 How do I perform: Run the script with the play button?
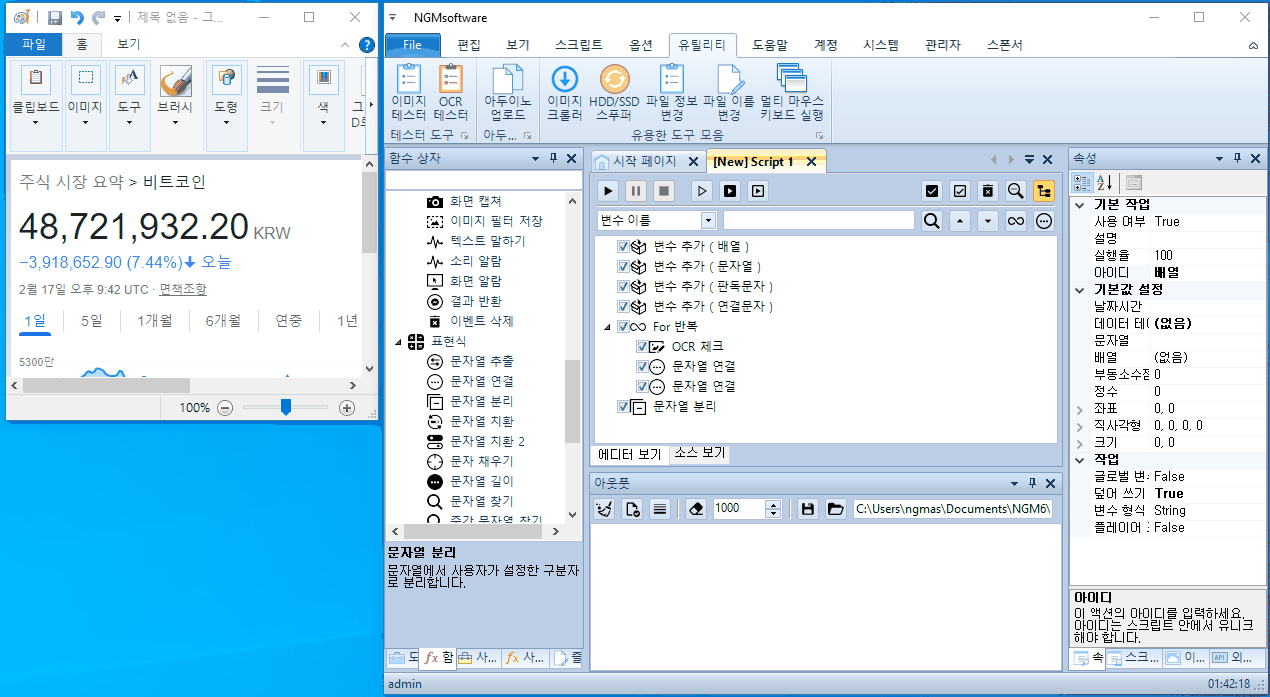tap(608, 191)
